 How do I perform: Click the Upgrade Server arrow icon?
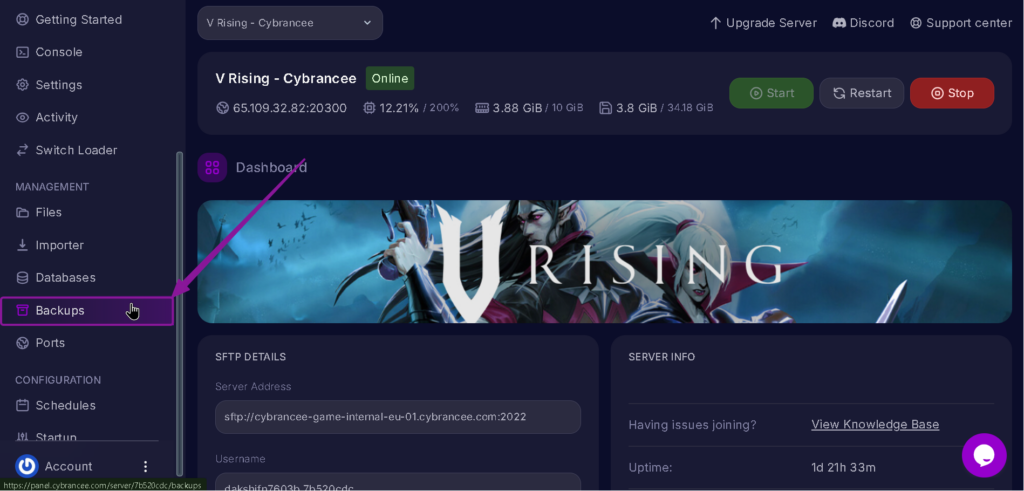715,23
